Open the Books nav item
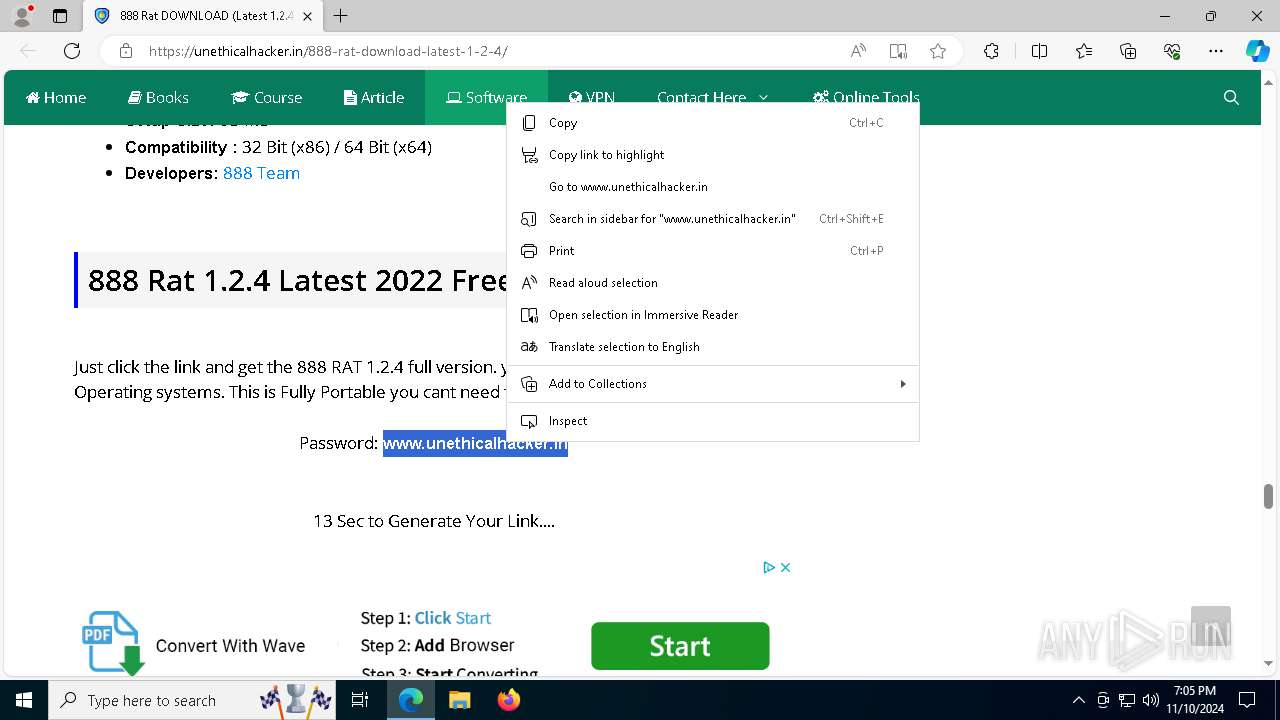Screen dimensions: 1280x720 pos(158,97)
